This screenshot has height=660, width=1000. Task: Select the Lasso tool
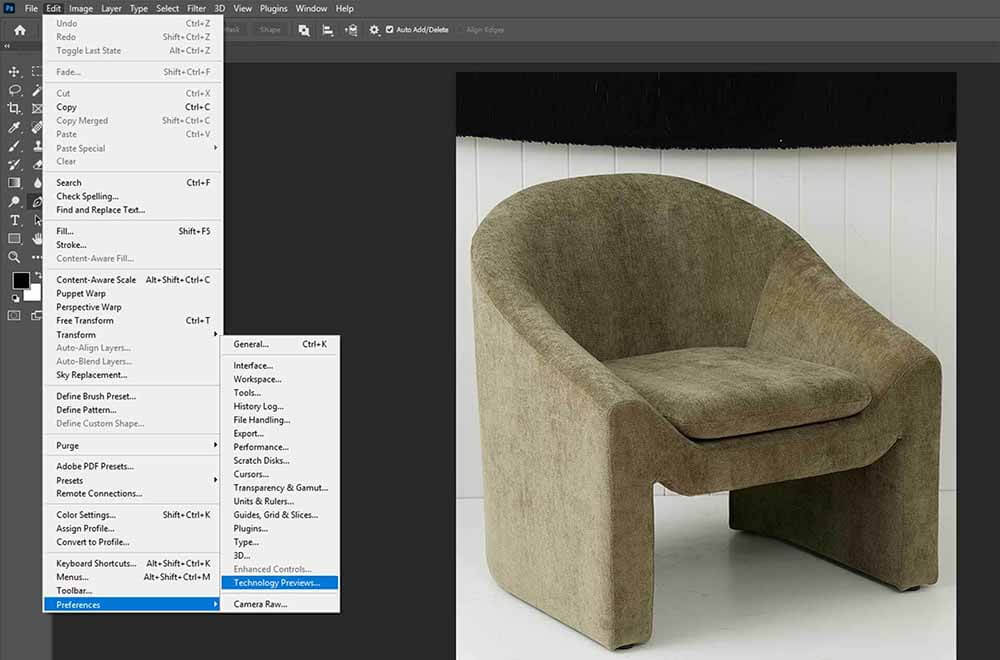point(14,90)
